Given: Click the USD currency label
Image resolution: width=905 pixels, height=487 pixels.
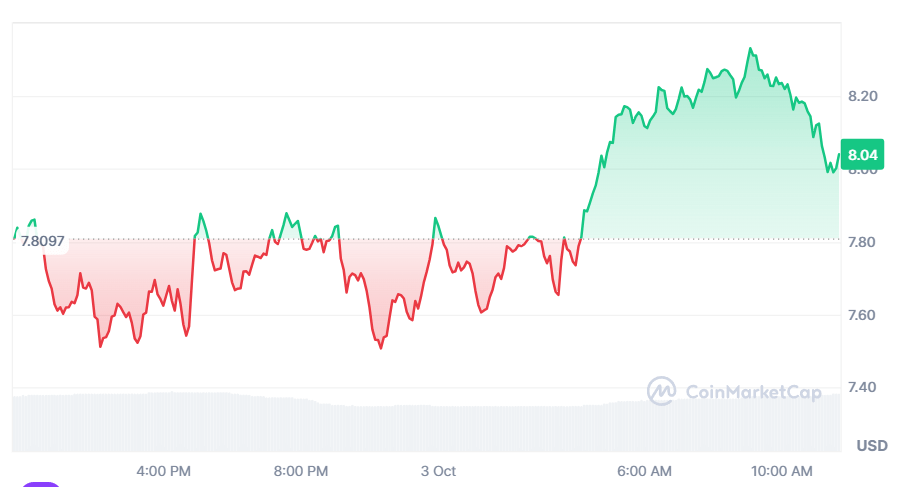Looking at the screenshot, I should [x=872, y=445].
